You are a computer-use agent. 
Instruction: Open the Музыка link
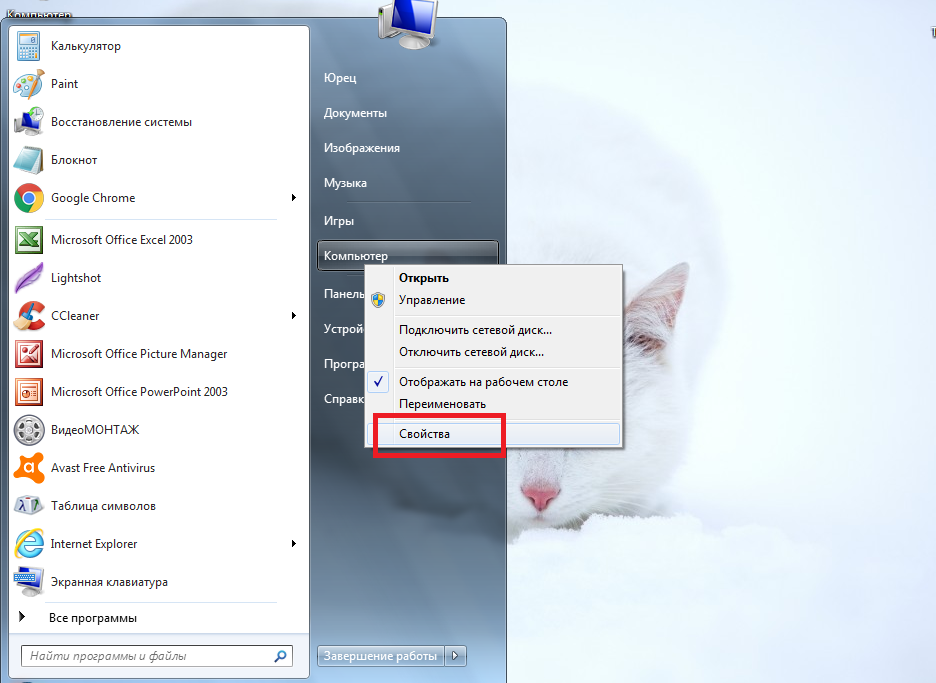pos(345,183)
